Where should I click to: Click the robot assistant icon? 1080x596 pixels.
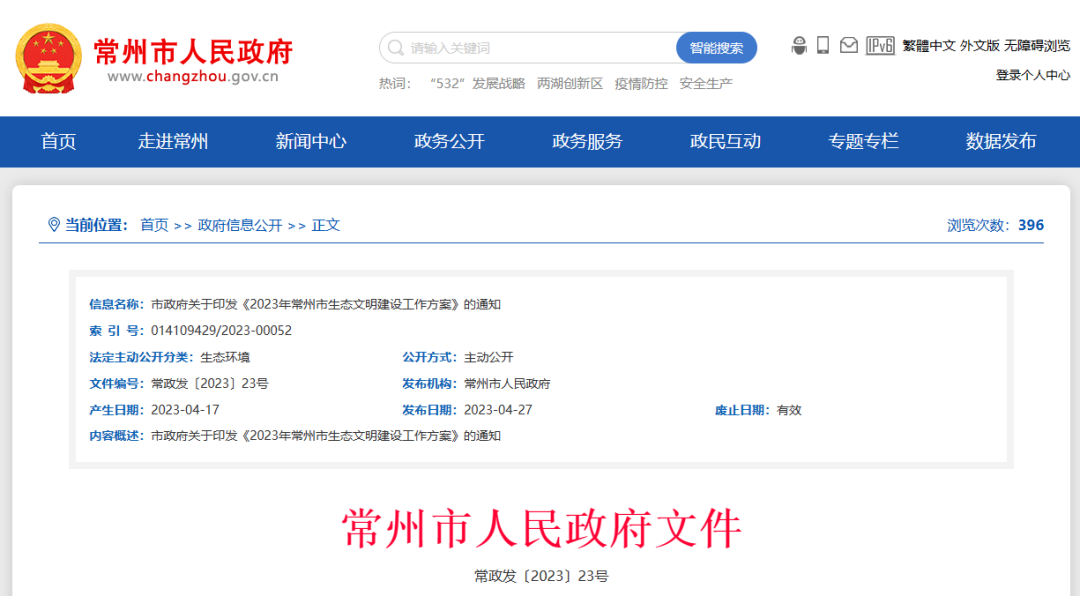coord(799,45)
